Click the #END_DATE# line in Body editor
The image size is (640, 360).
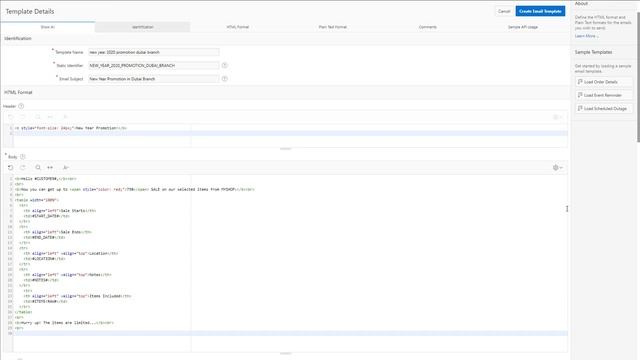point(44,237)
